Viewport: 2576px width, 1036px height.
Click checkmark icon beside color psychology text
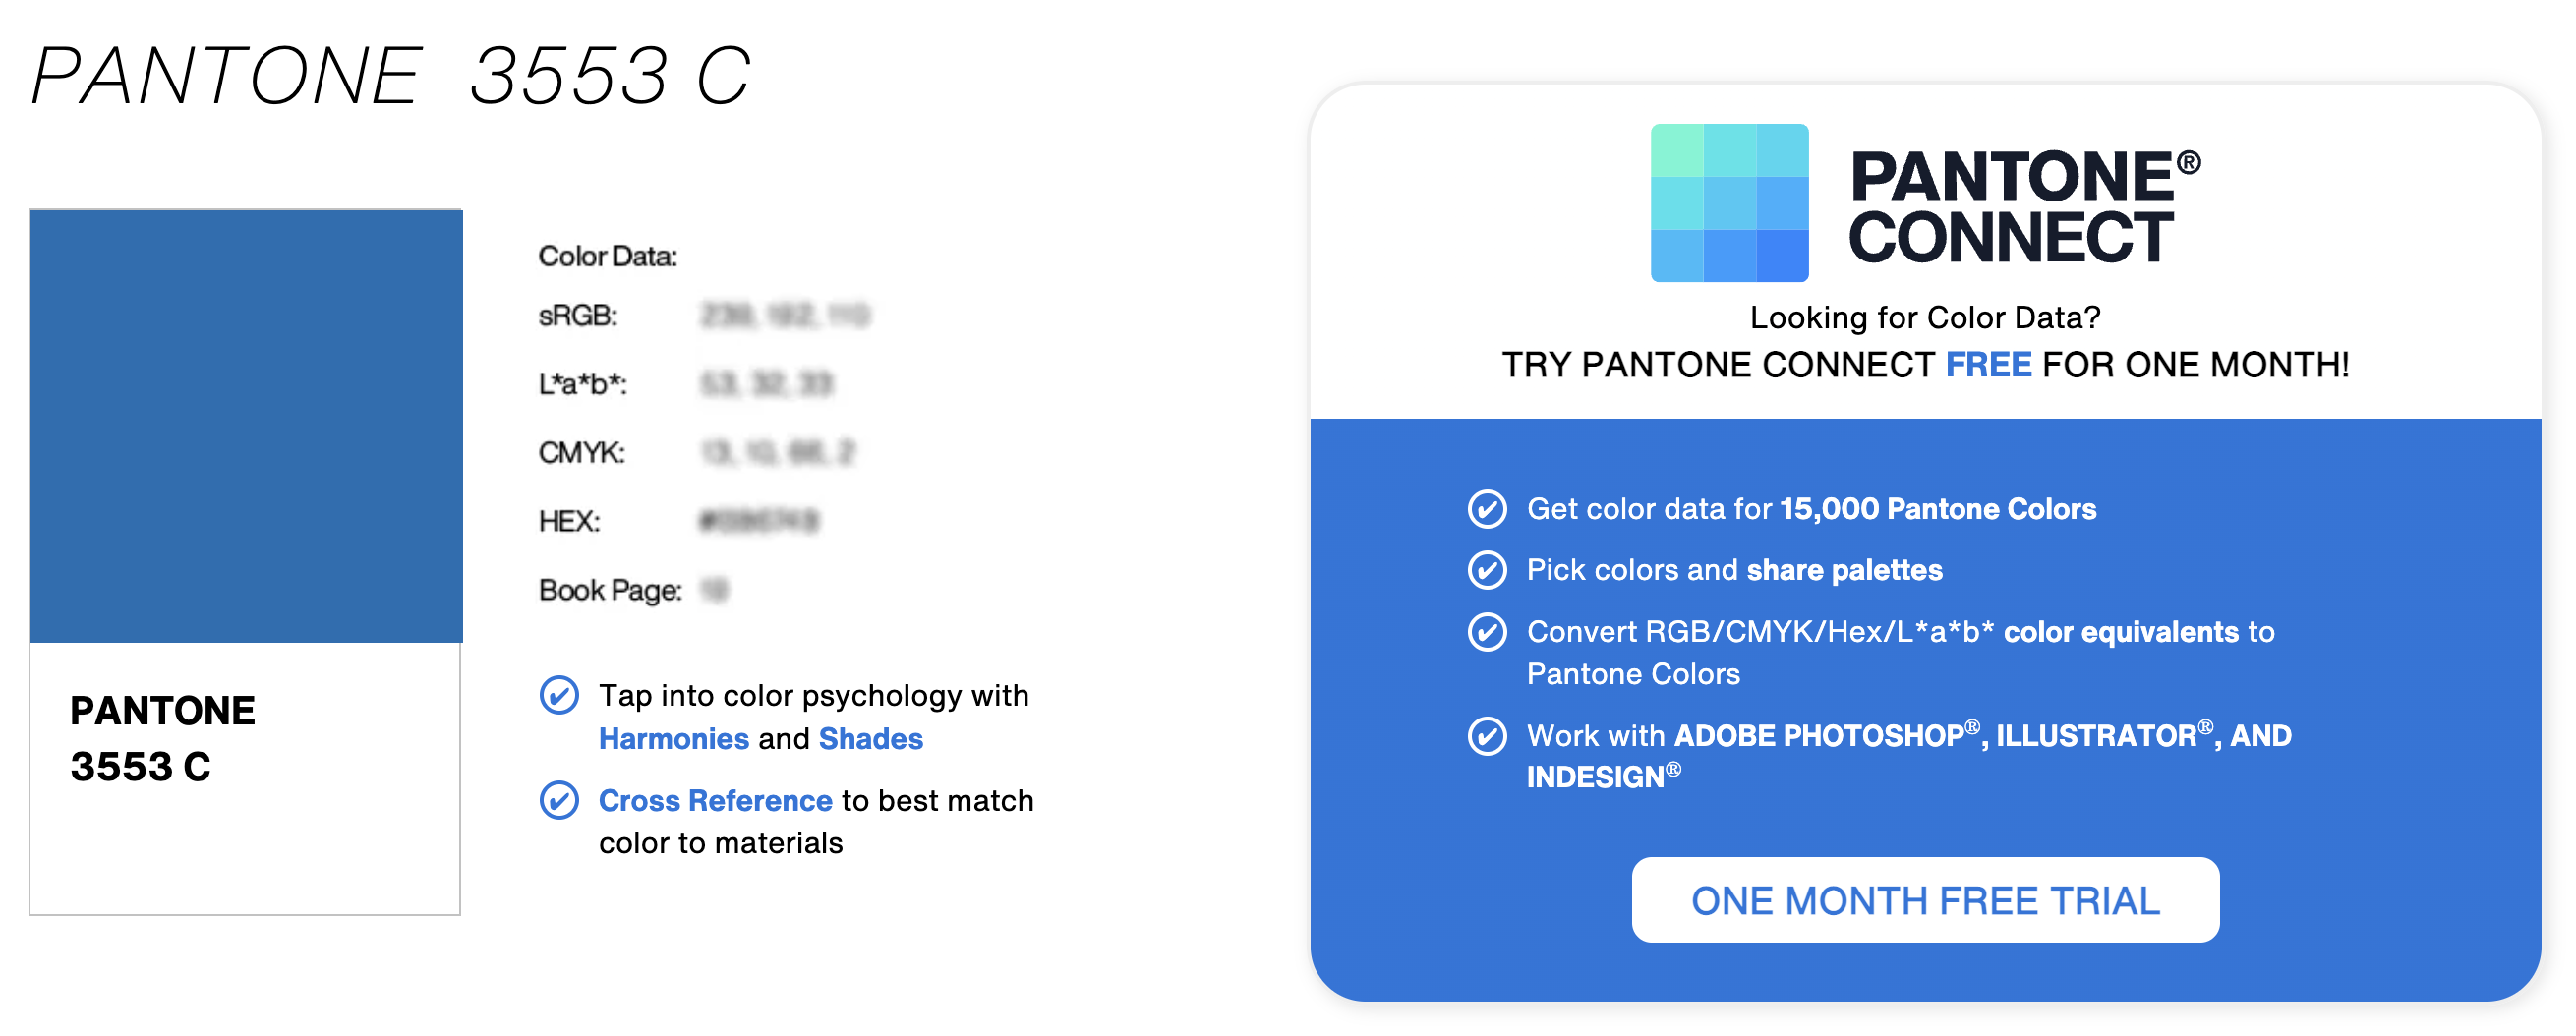tap(559, 695)
